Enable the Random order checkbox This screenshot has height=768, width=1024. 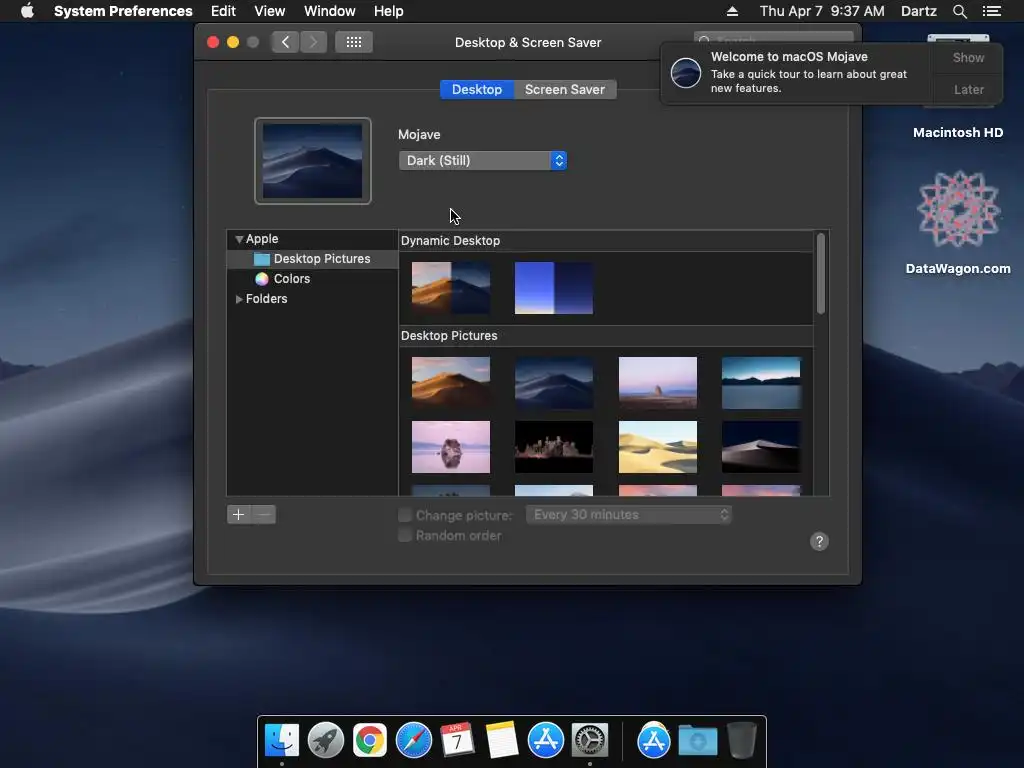pyautogui.click(x=405, y=536)
